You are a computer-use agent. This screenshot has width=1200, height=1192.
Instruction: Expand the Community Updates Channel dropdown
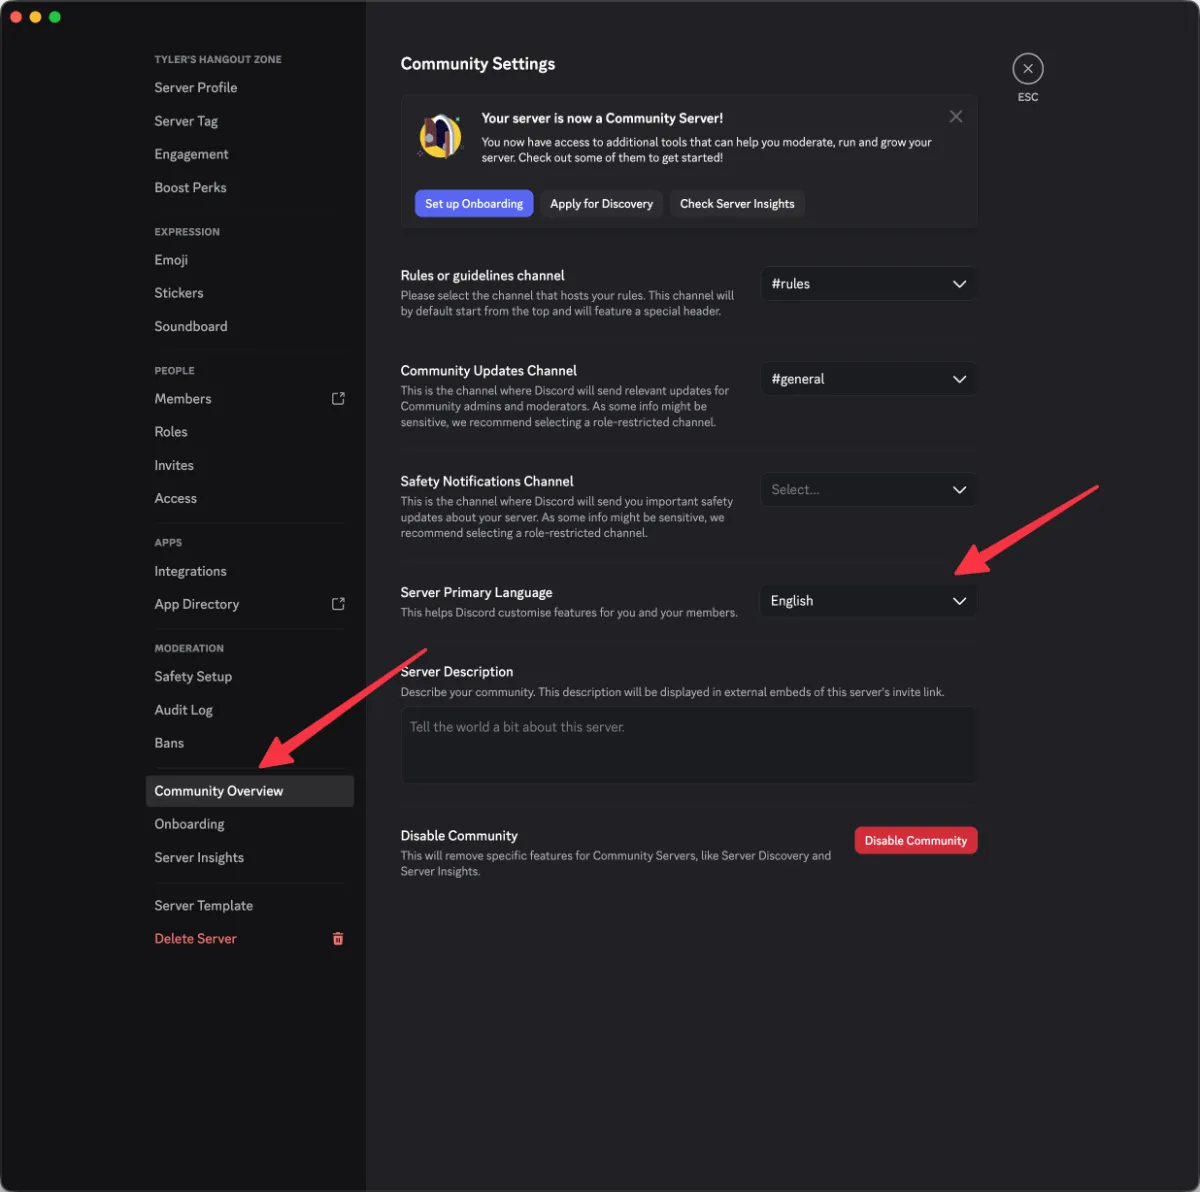[x=868, y=379]
